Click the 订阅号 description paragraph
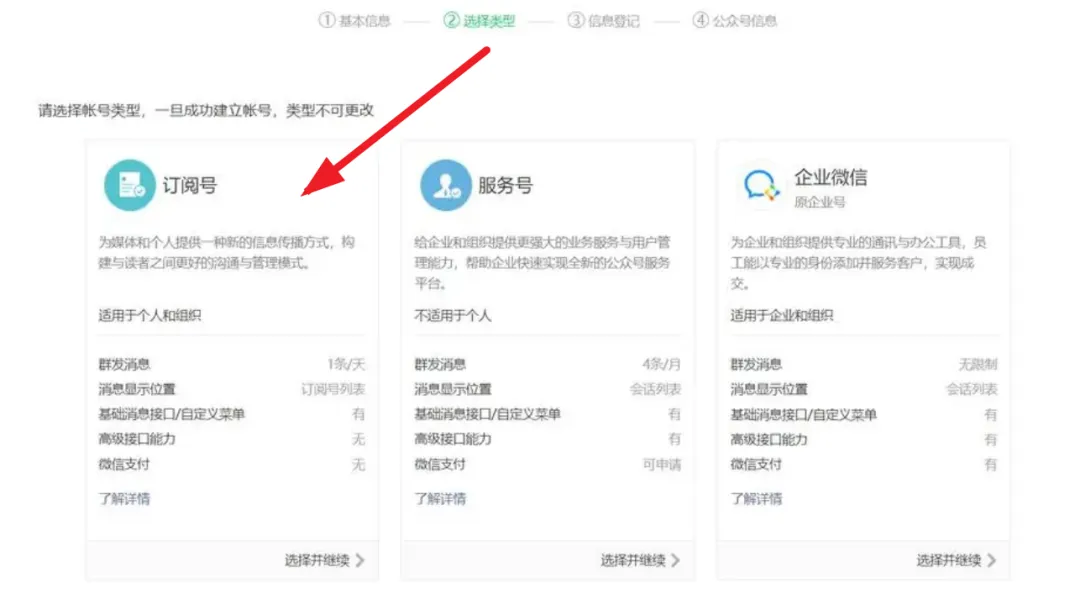Screen dimensions: 1080x615 coord(227,253)
